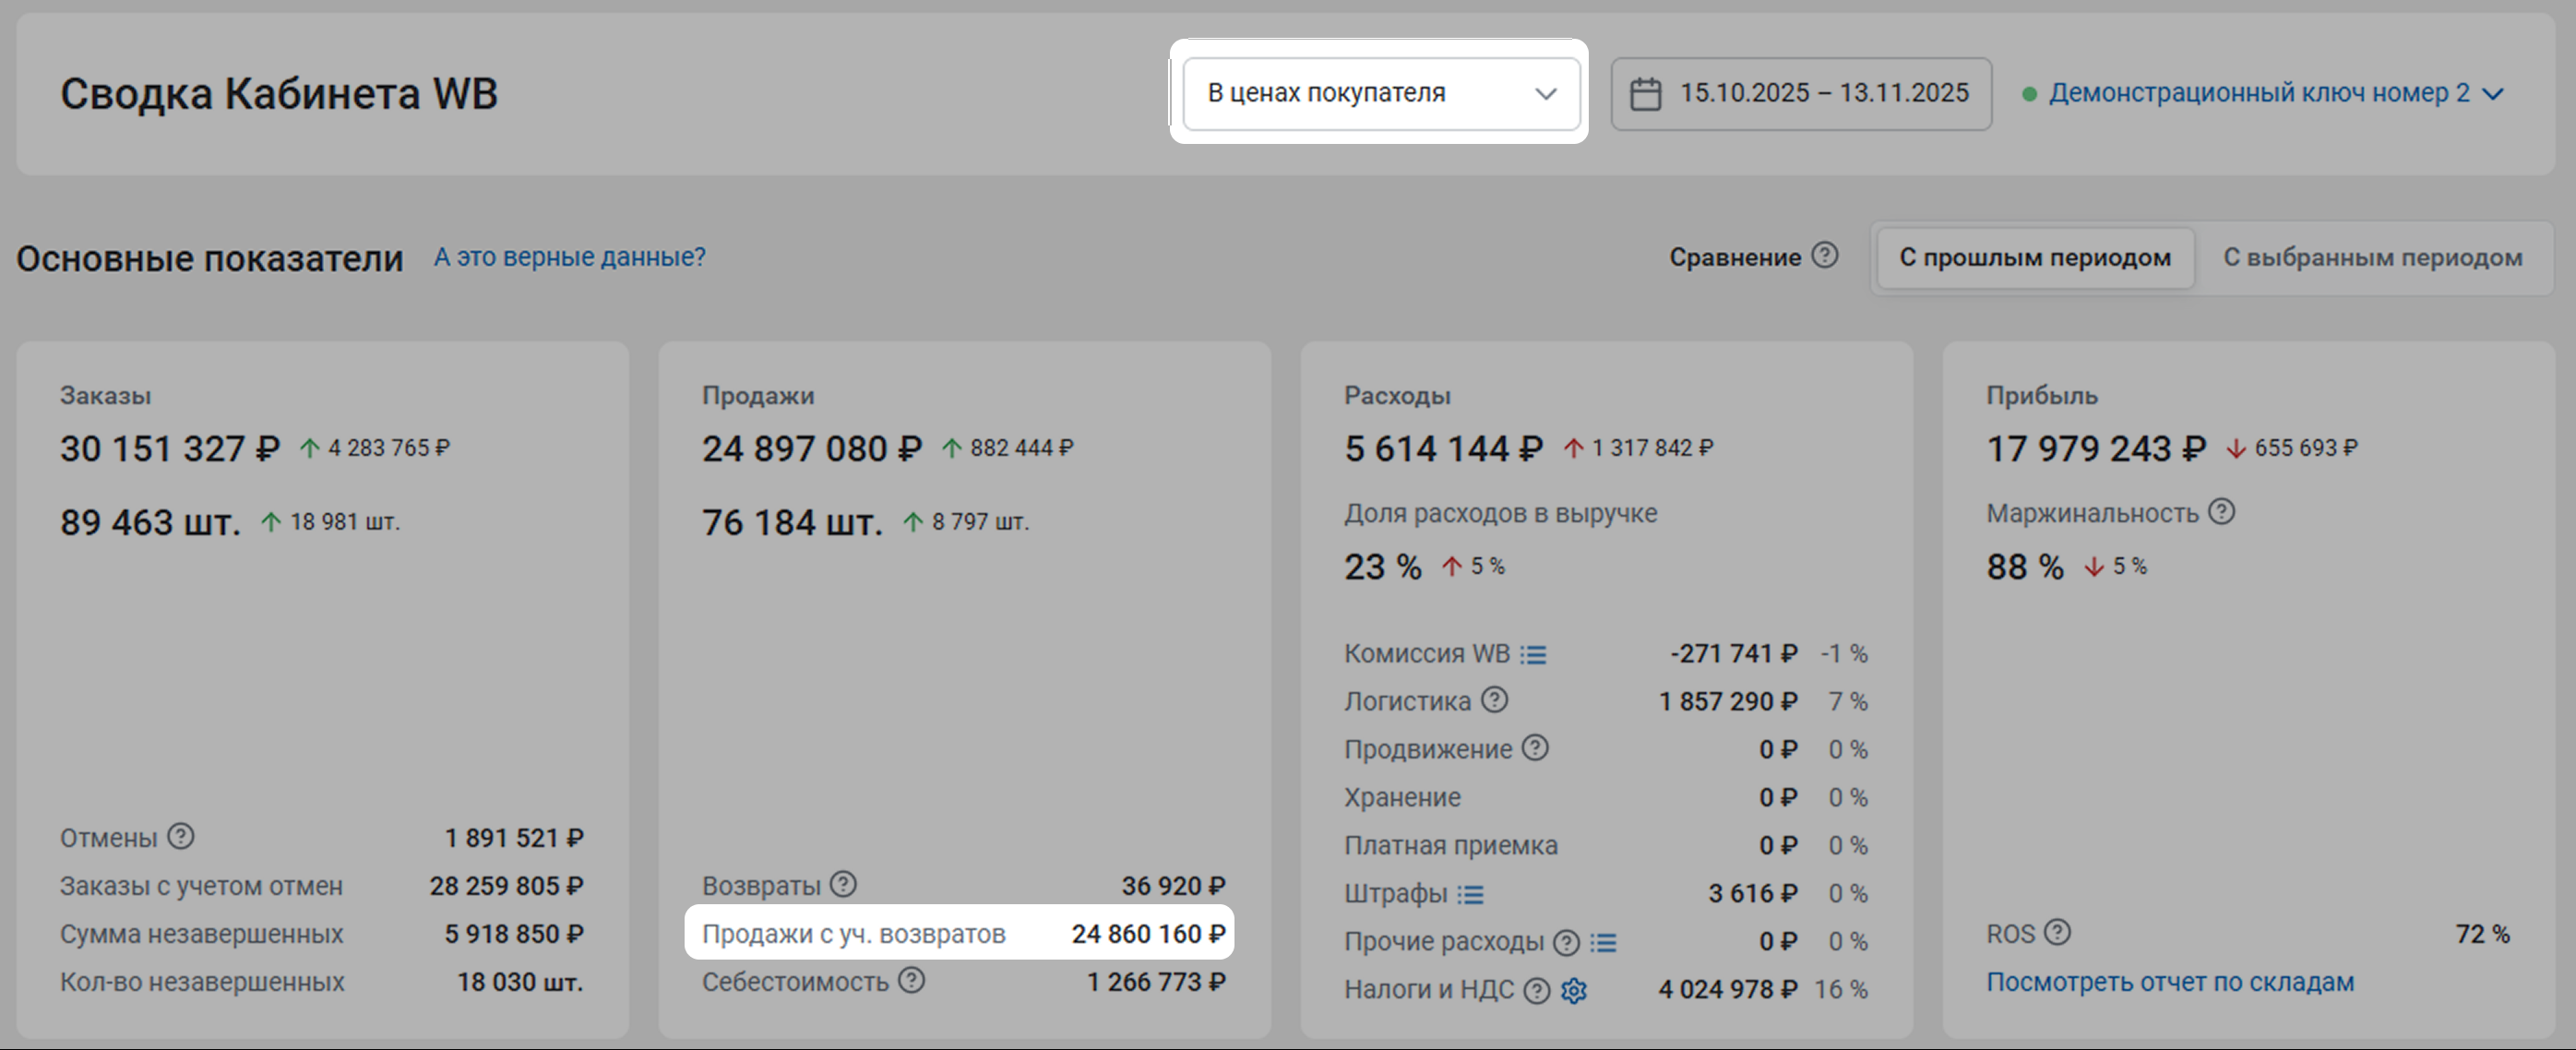Click the Возвраты help icon

[x=843, y=884]
